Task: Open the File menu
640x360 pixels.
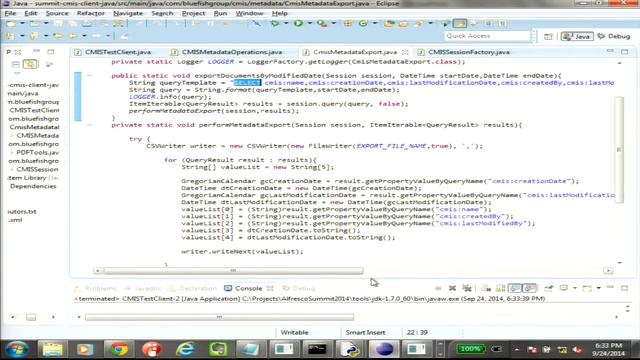Action: tap(10, 13)
